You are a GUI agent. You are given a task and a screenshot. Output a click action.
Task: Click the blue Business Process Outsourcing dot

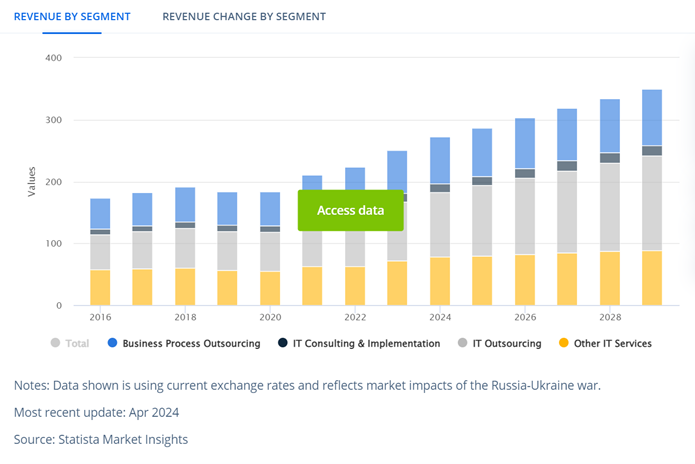tap(113, 344)
